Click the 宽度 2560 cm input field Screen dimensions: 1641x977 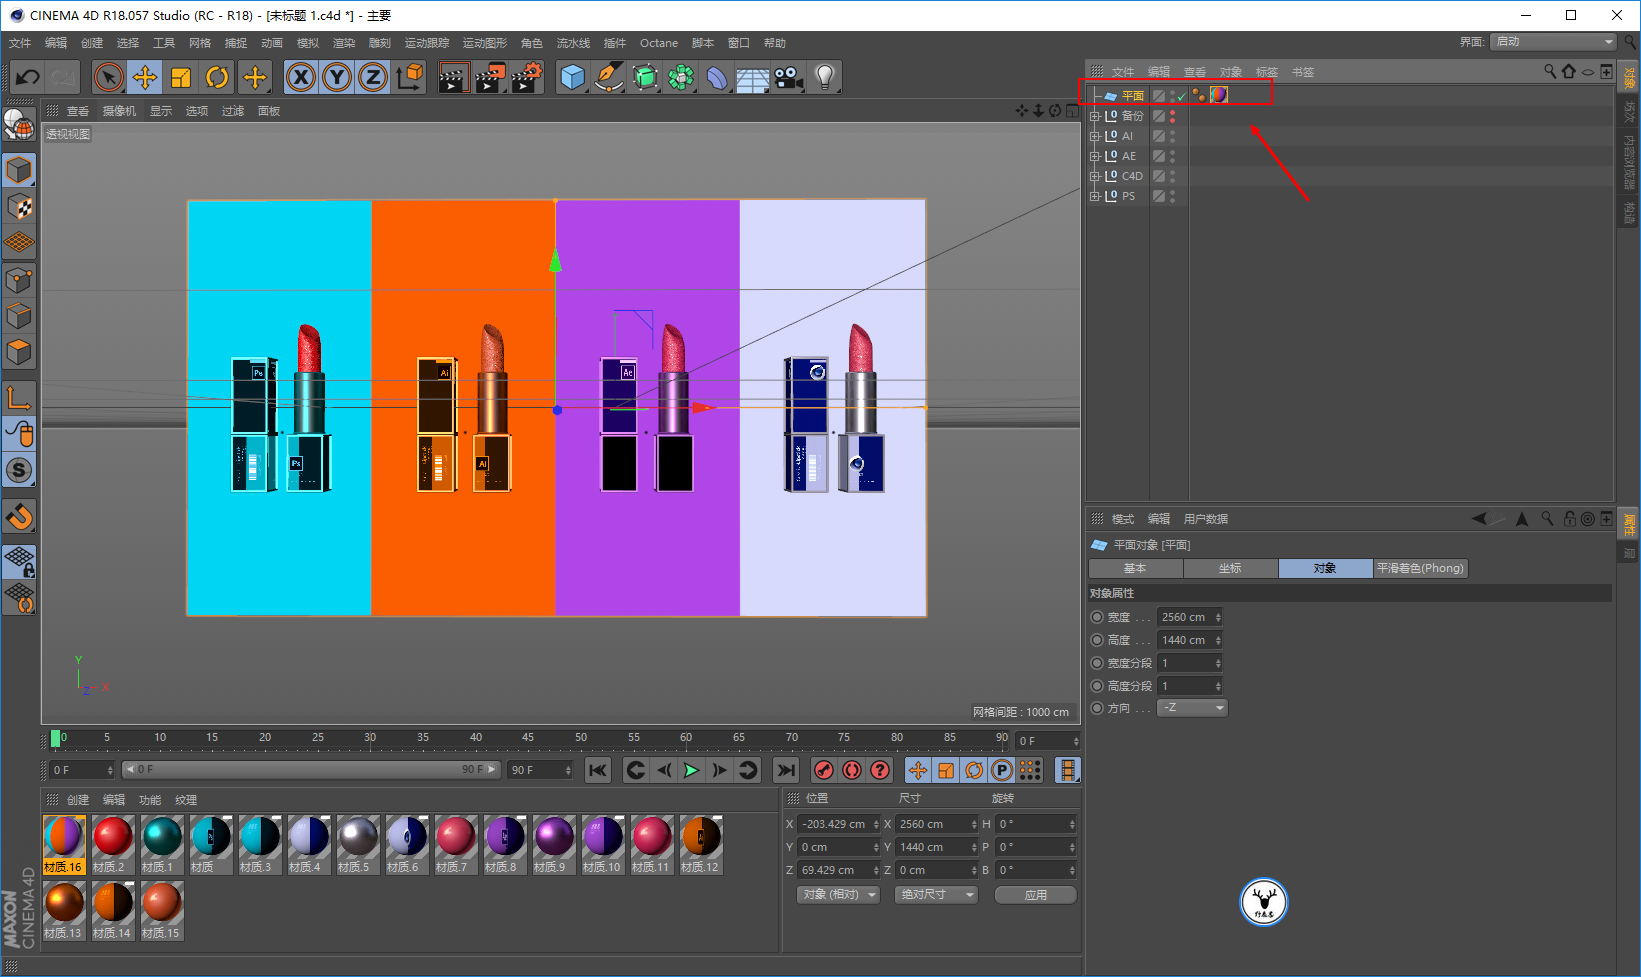coord(1189,617)
